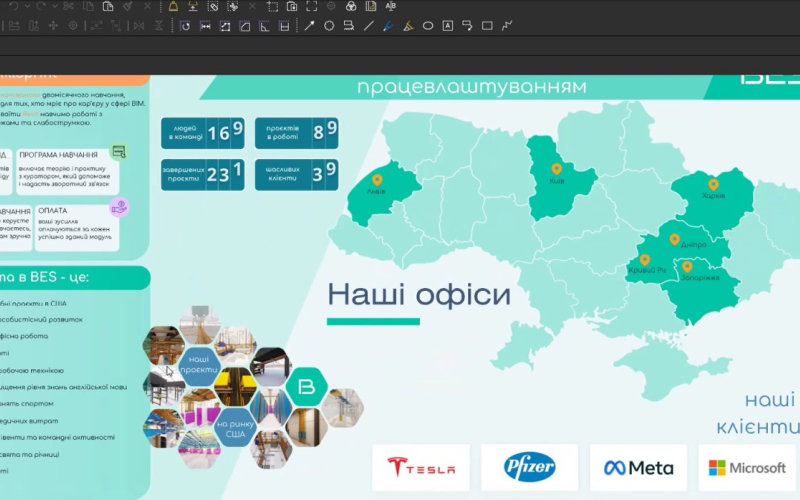Screen dimensions: 800x500
Task: Select the angle measurement tool
Action: click(x=264, y=26)
